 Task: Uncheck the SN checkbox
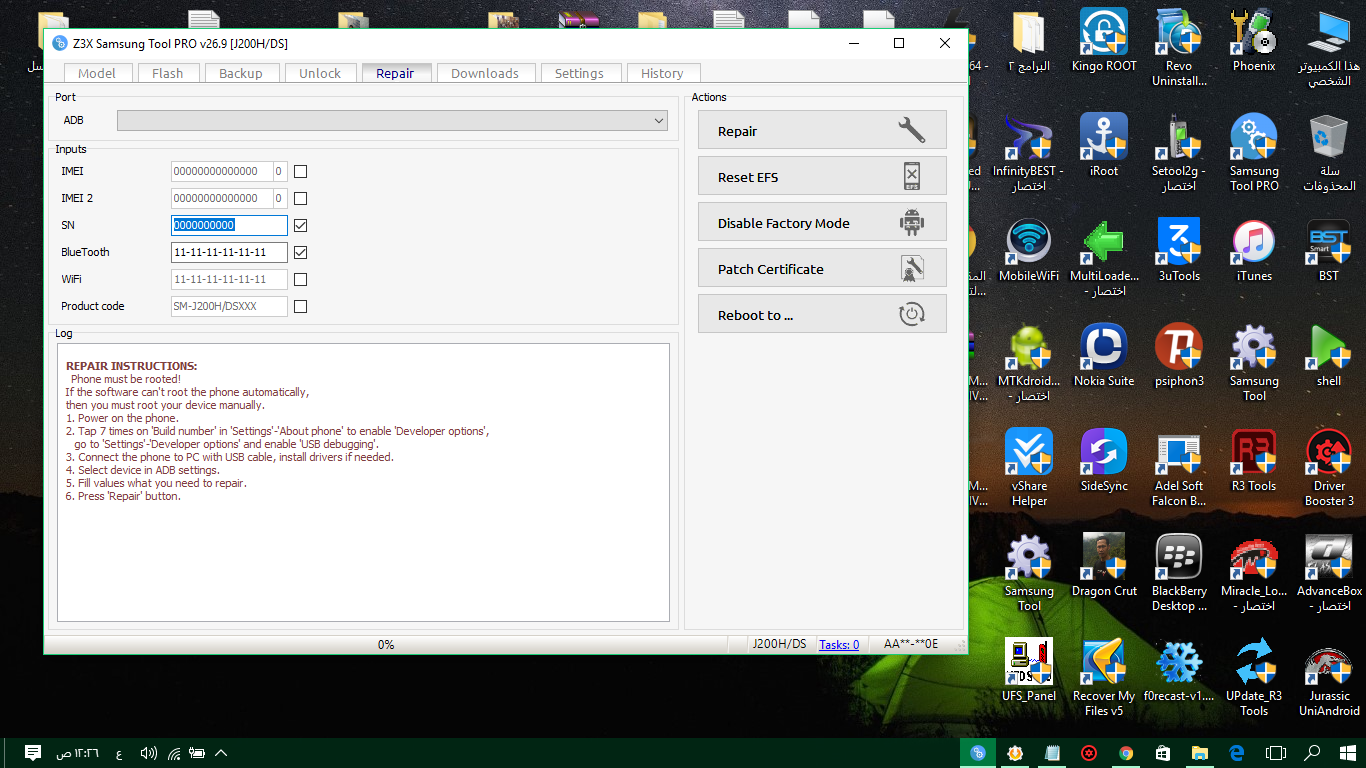(300, 225)
